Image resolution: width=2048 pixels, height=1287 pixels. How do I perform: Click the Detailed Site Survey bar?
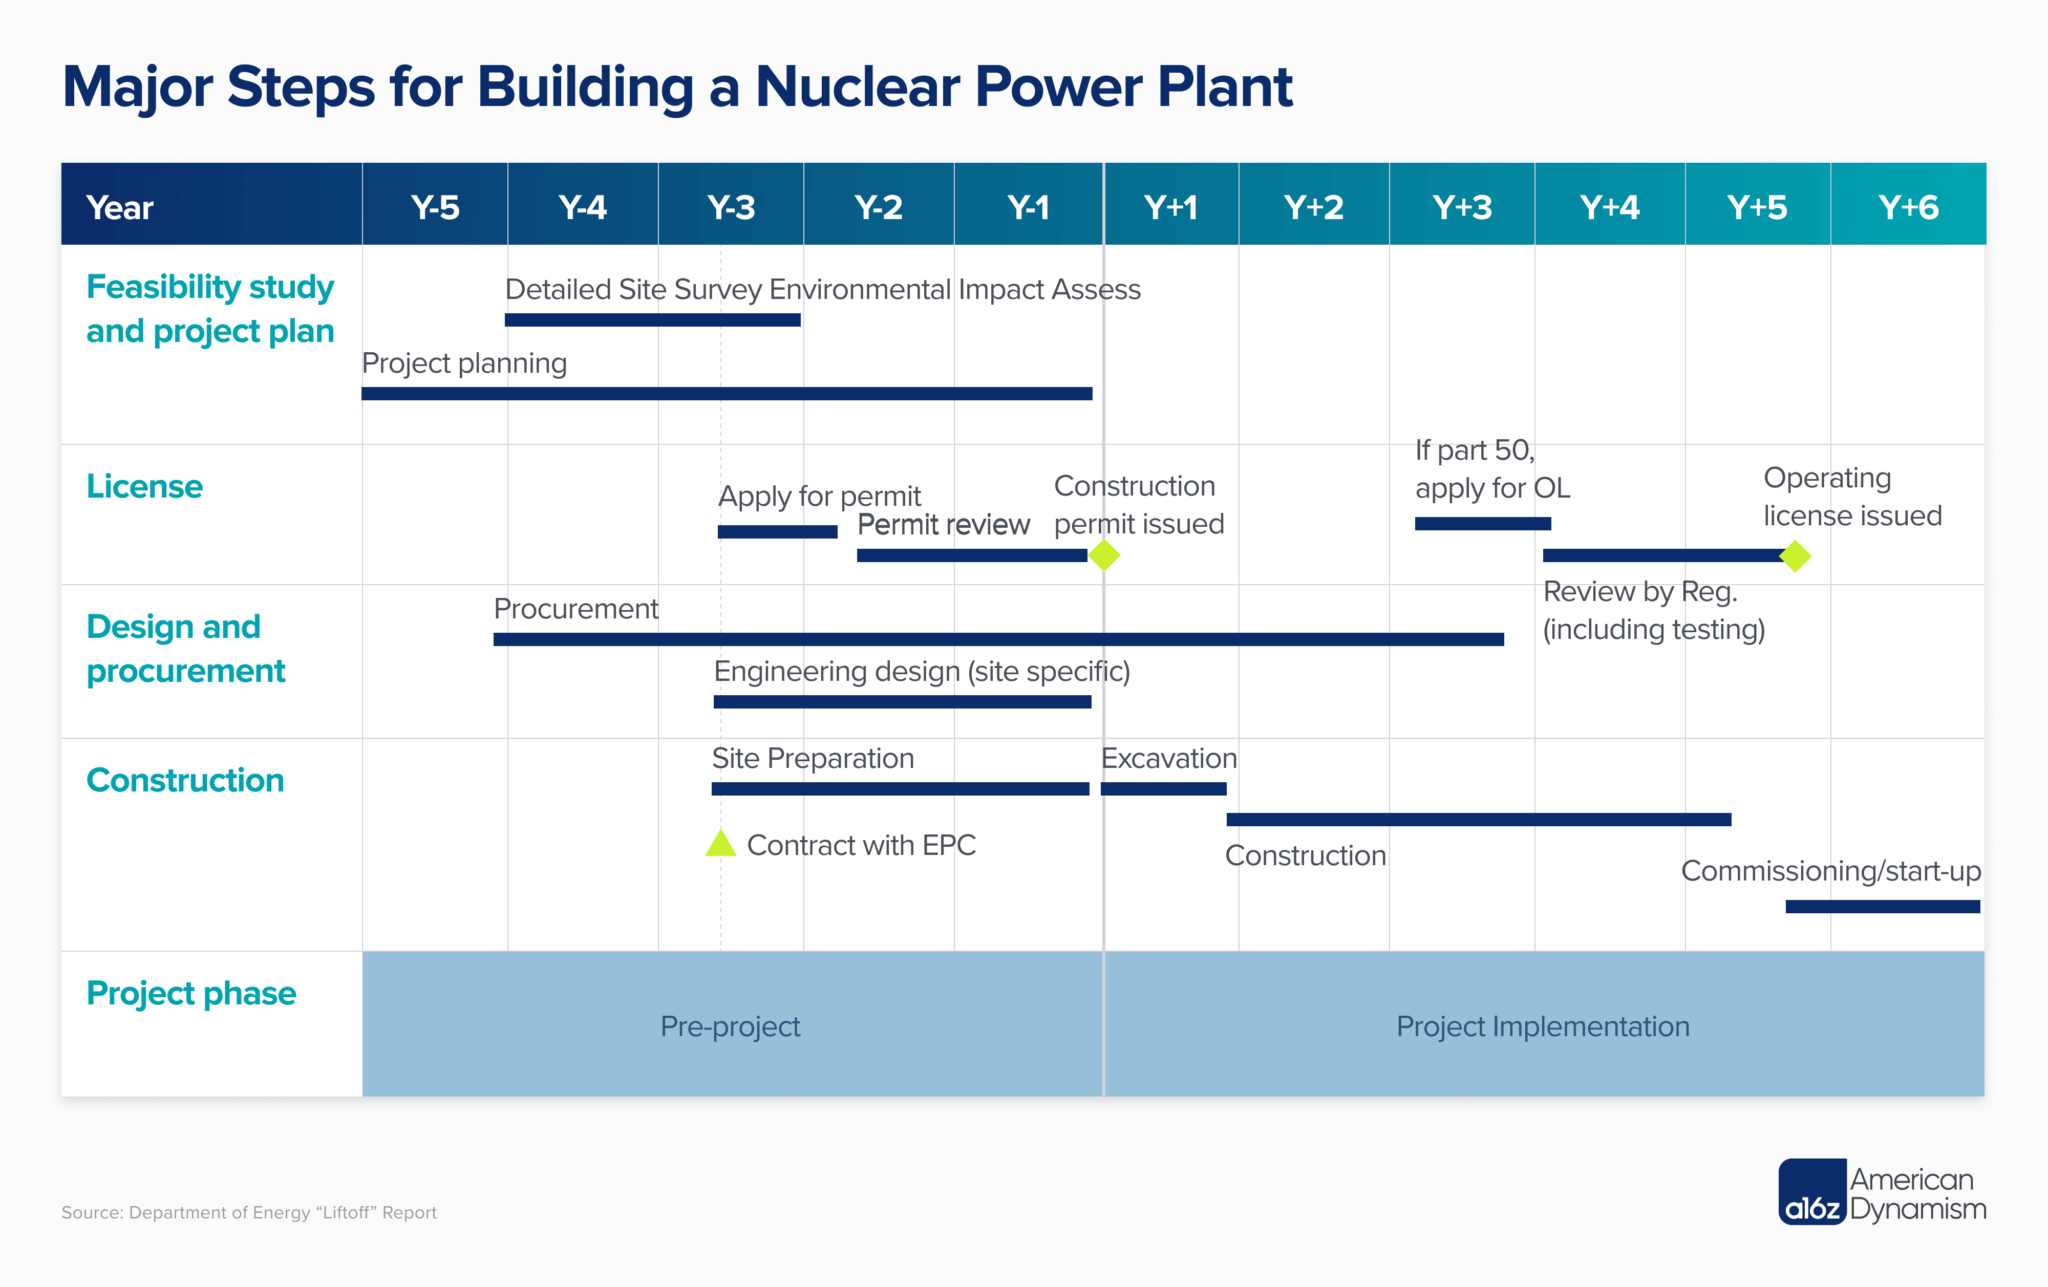point(653,320)
